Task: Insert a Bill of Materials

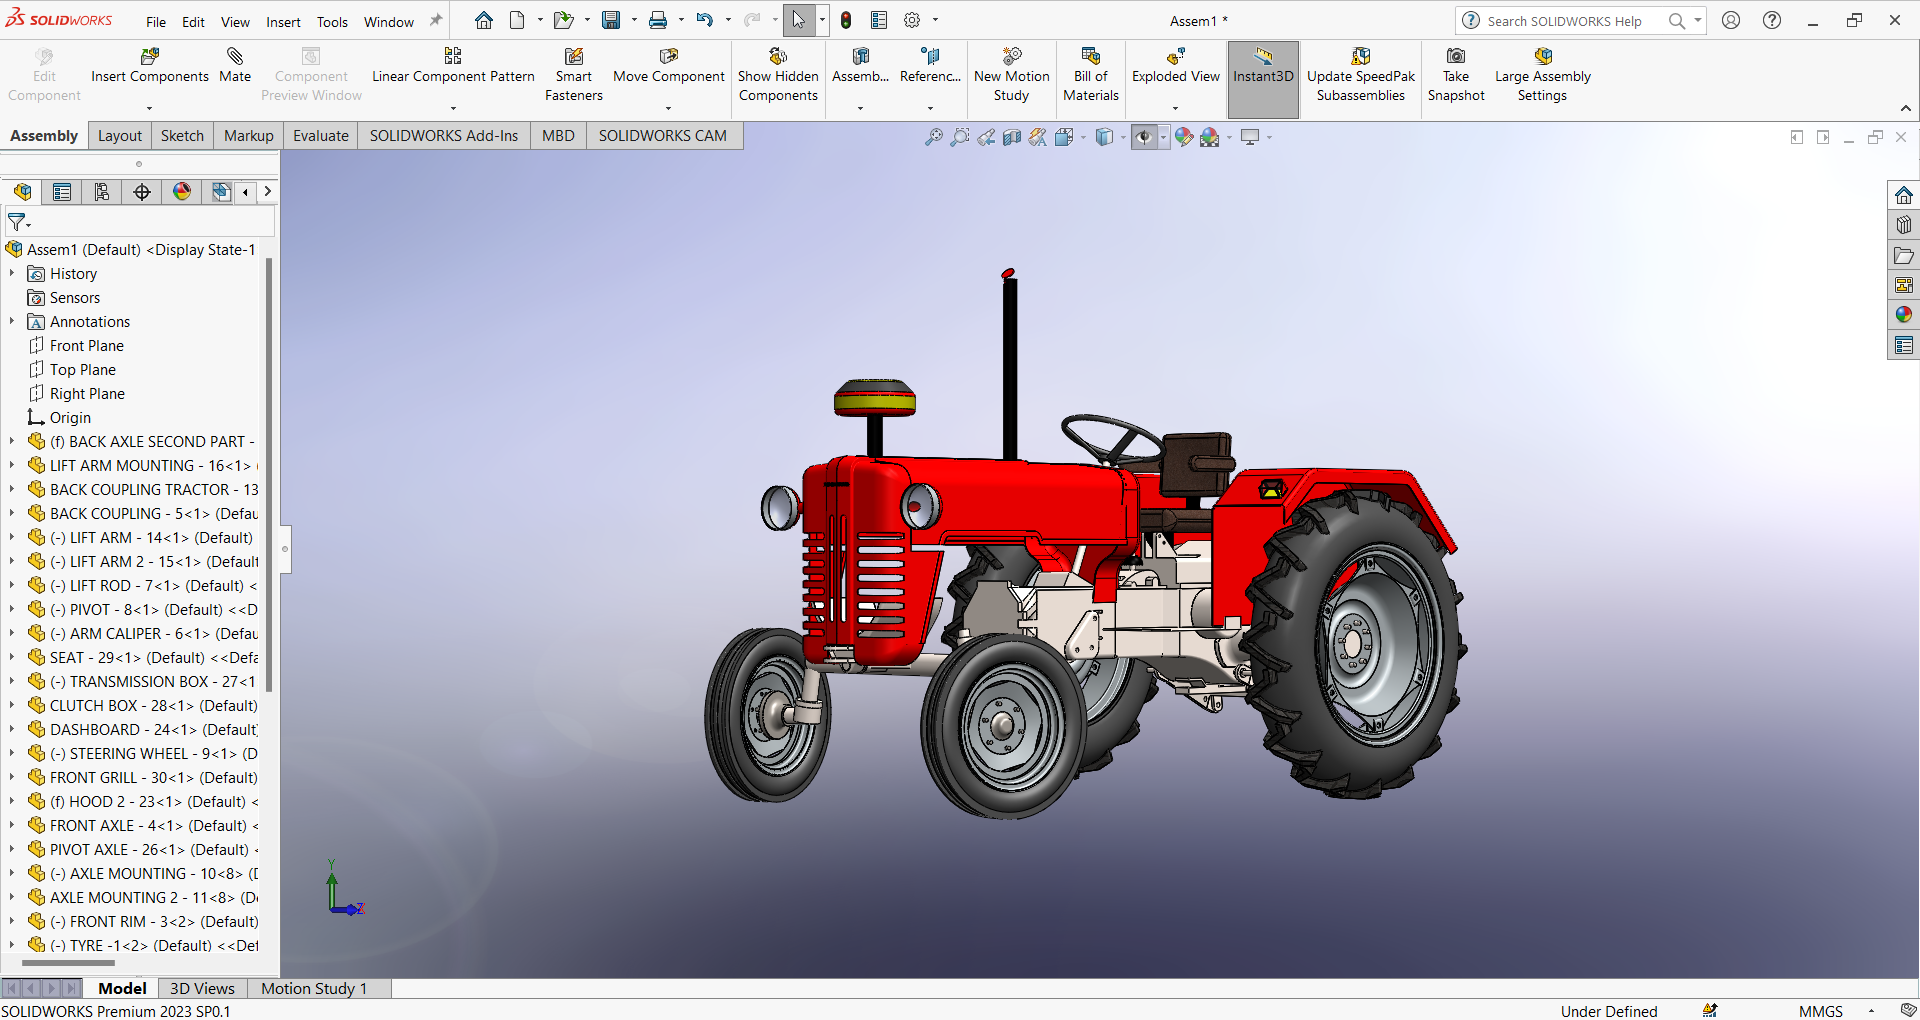Action: point(1091,75)
